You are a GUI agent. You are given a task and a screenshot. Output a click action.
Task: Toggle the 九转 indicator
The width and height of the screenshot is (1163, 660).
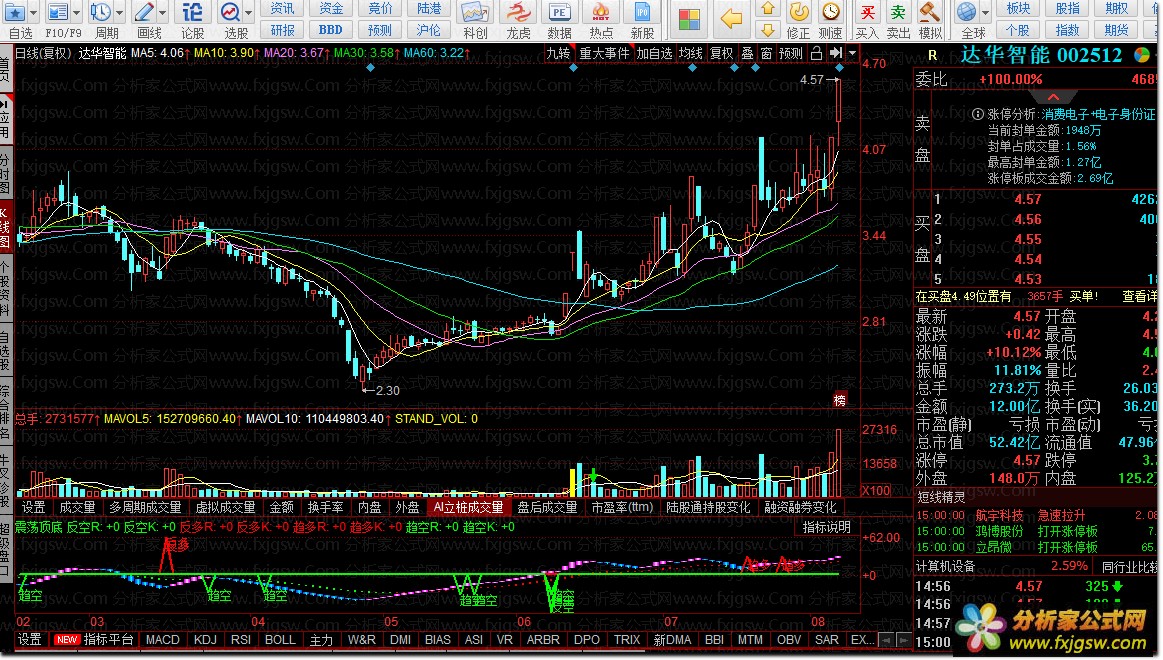[558, 53]
